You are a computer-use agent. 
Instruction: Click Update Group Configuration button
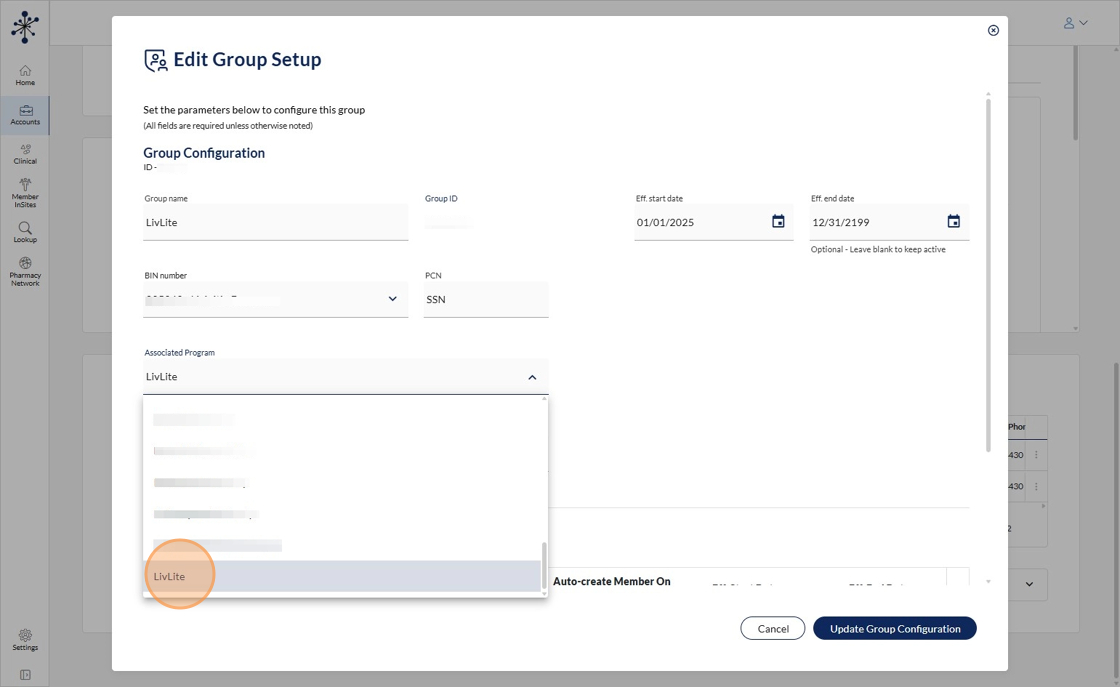click(x=895, y=628)
